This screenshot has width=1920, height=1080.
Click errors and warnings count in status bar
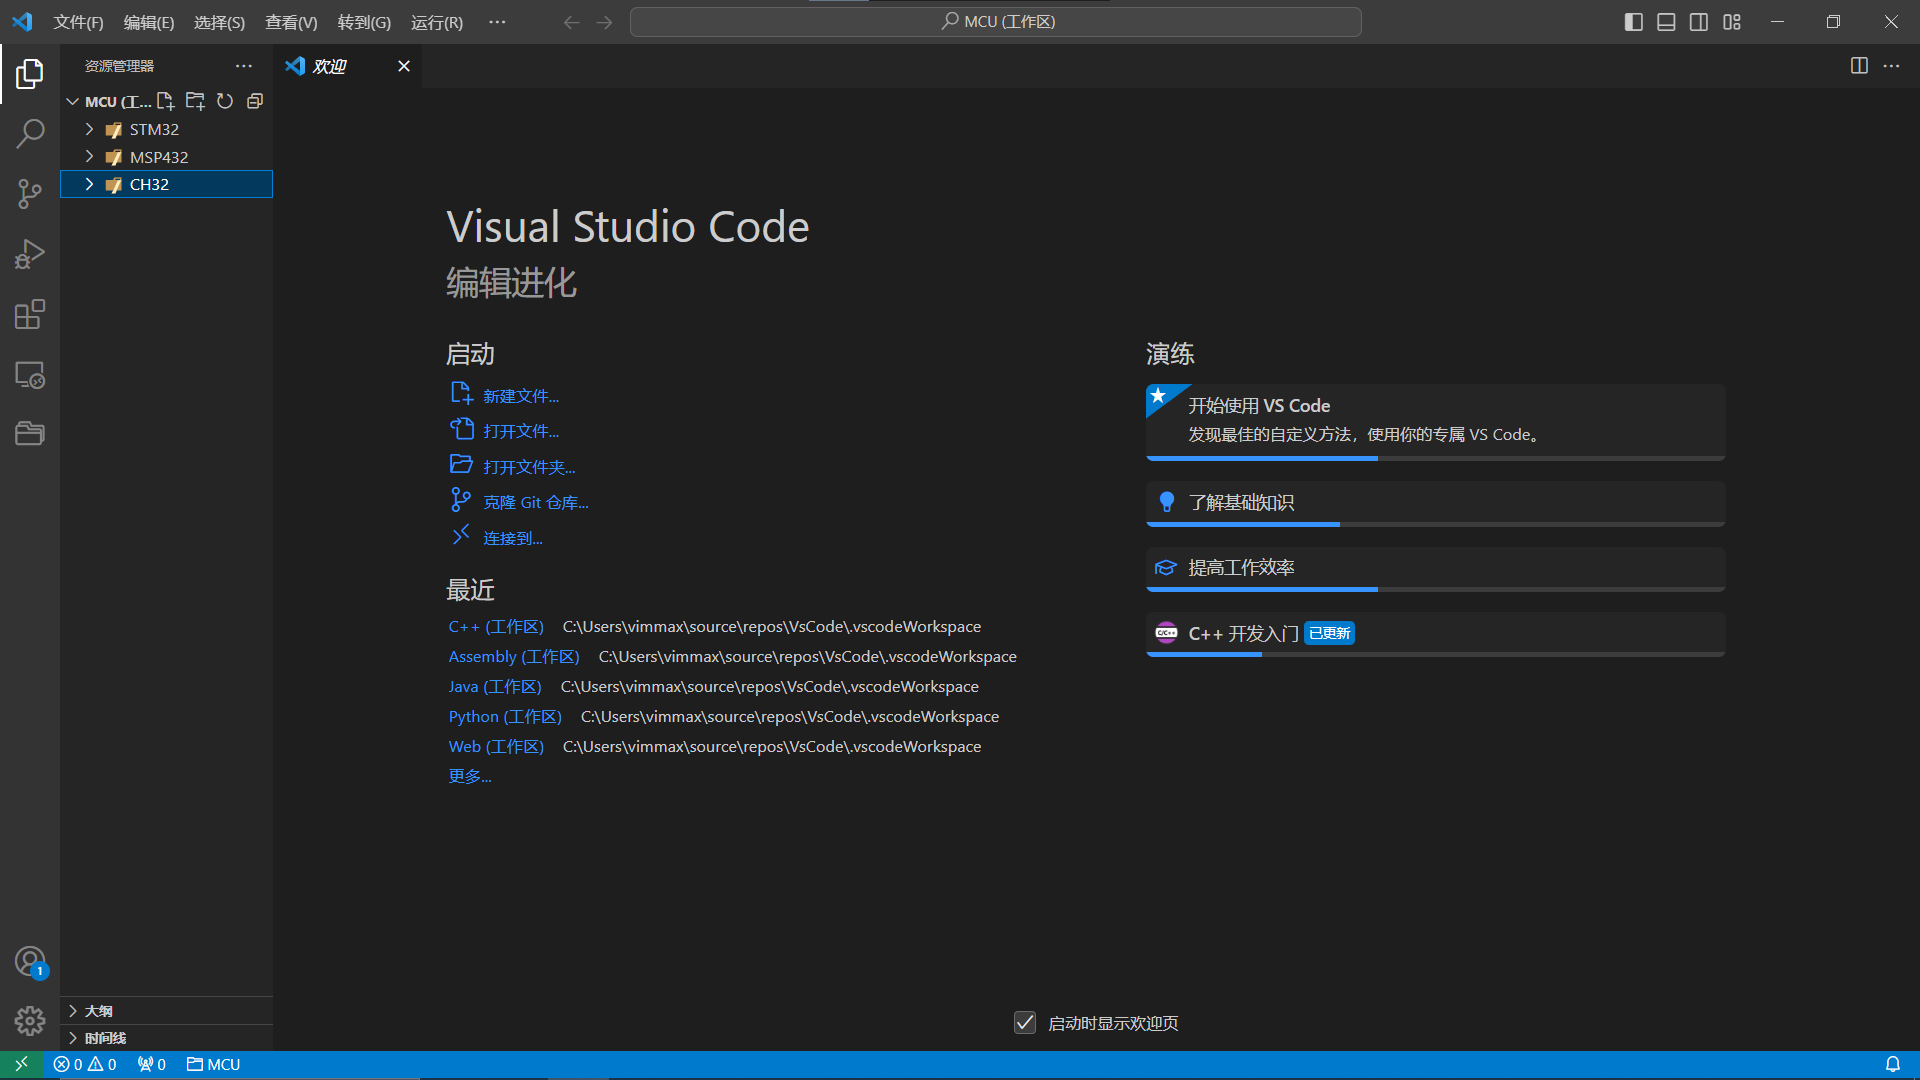pyautogui.click(x=85, y=1064)
